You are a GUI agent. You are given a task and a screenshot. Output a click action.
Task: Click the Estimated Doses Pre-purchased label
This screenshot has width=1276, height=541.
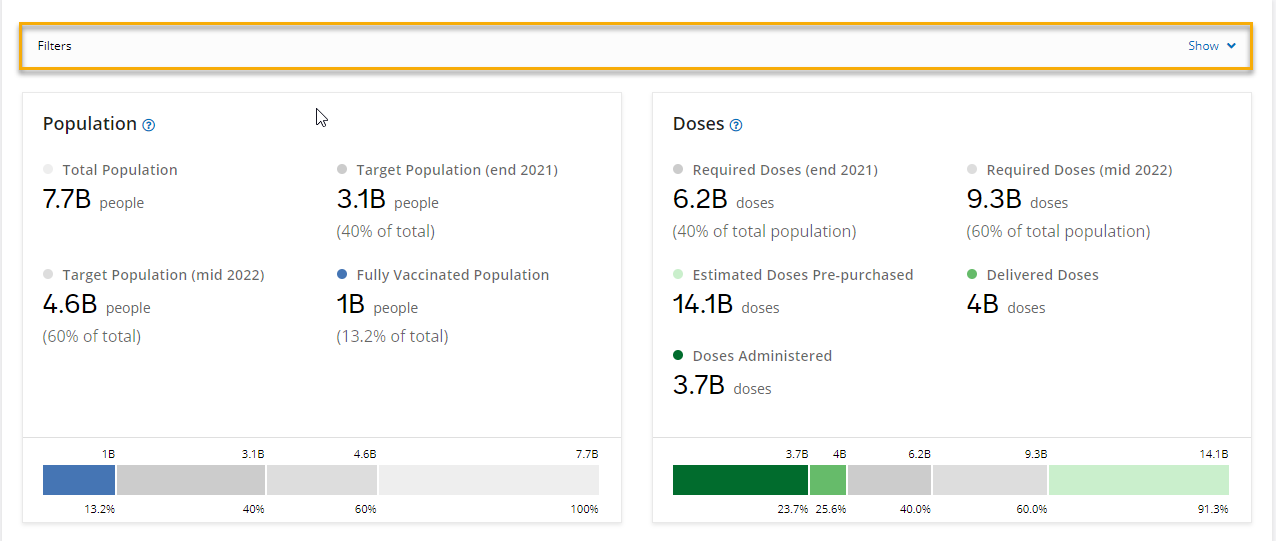click(x=803, y=275)
